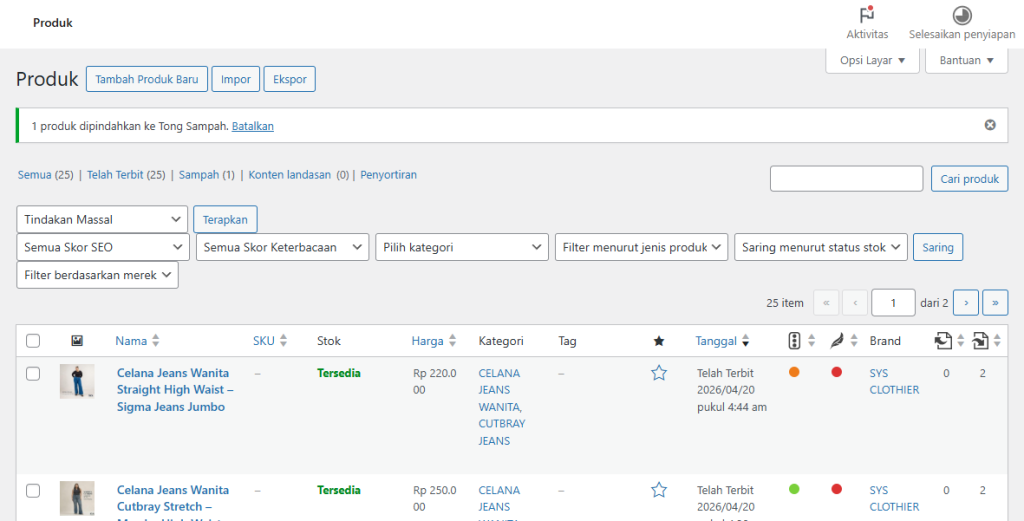Viewport: 1024px width, 521px height.
Task: Click CELANA JEANS WANITA category in first row
Action: coord(500,390)
